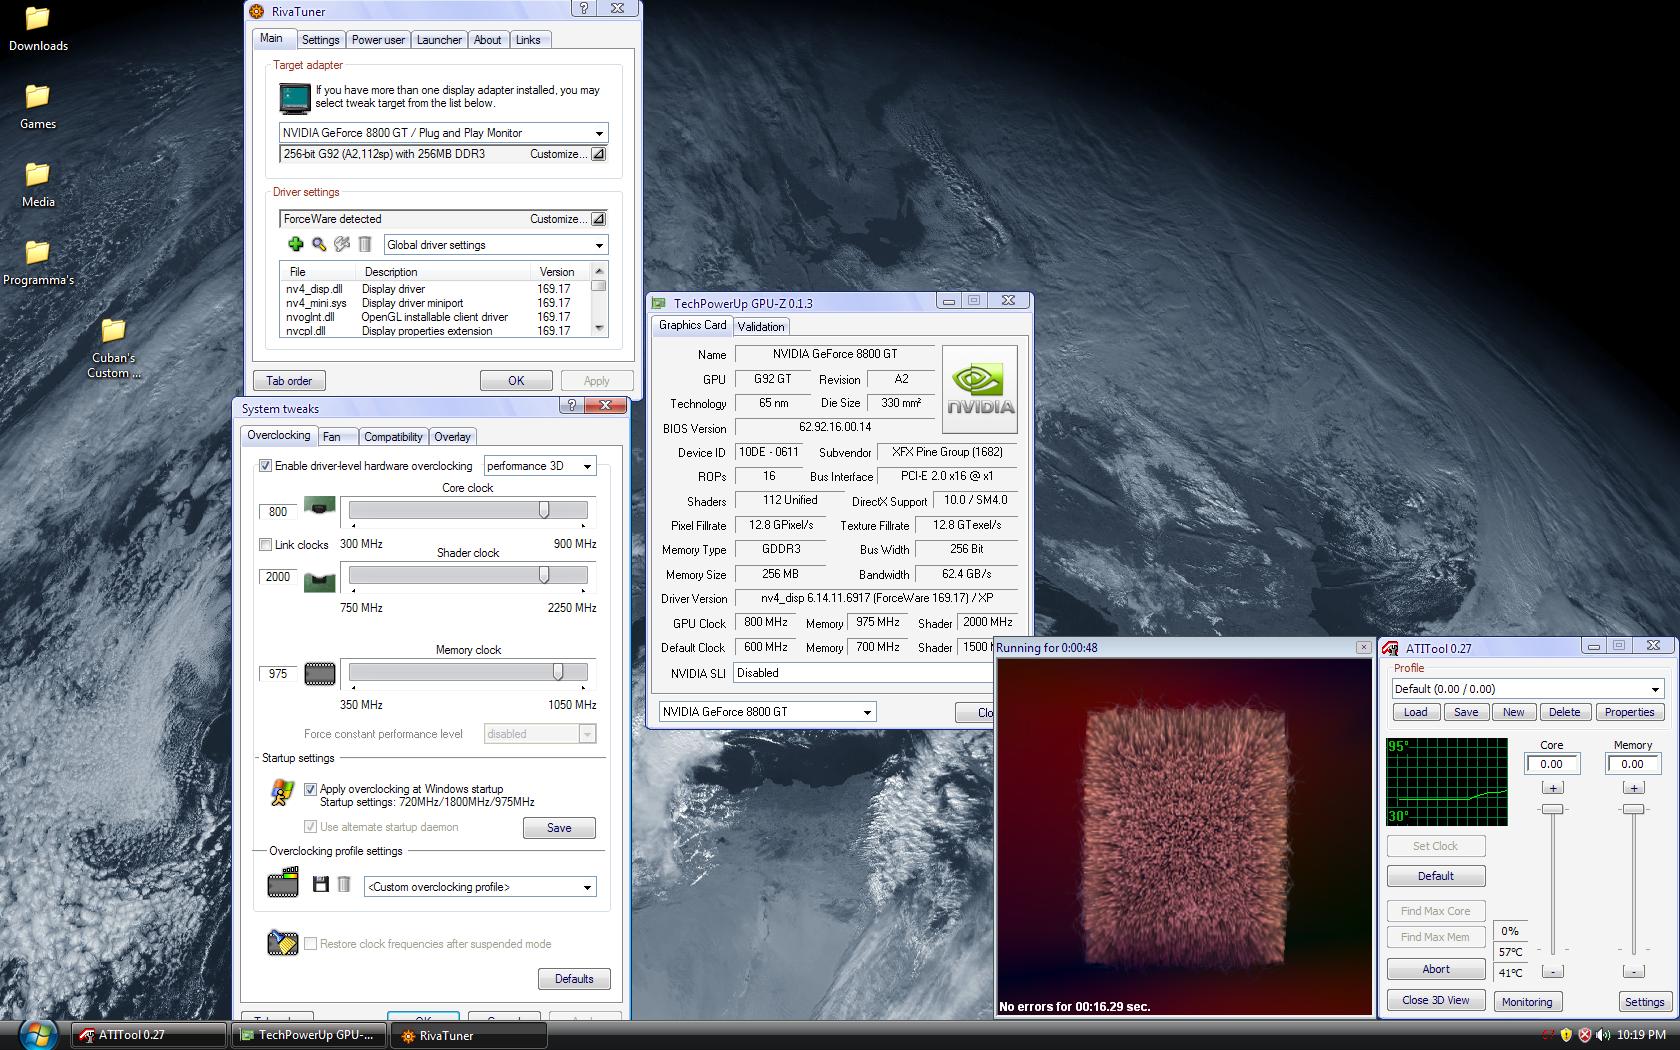This screenshot has width=1680, height=1050.
Task: Open Customize arrow for ForceWare detected
Action: coord(598,219)
